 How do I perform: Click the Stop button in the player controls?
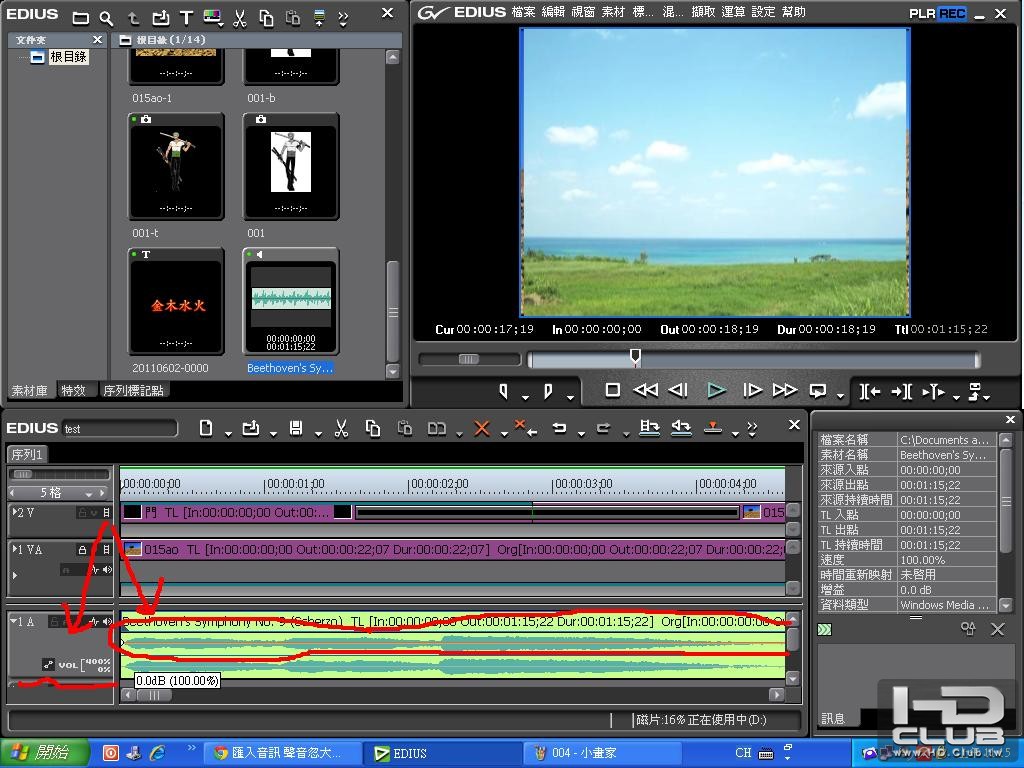[613, 390]
